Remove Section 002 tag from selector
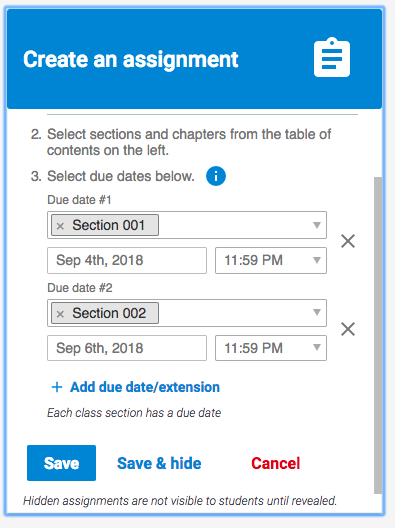Screen dimensions: 395x528 tap(60, 314)
